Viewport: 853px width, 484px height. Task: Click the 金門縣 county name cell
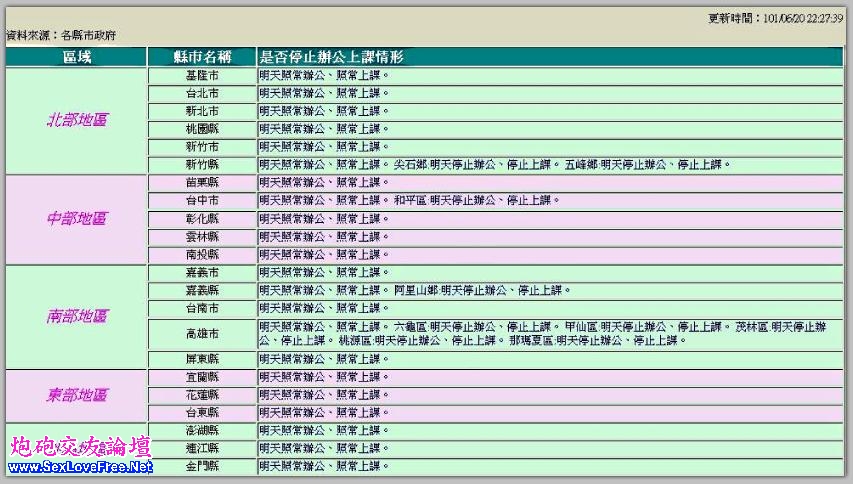click(x=202, y=466)
